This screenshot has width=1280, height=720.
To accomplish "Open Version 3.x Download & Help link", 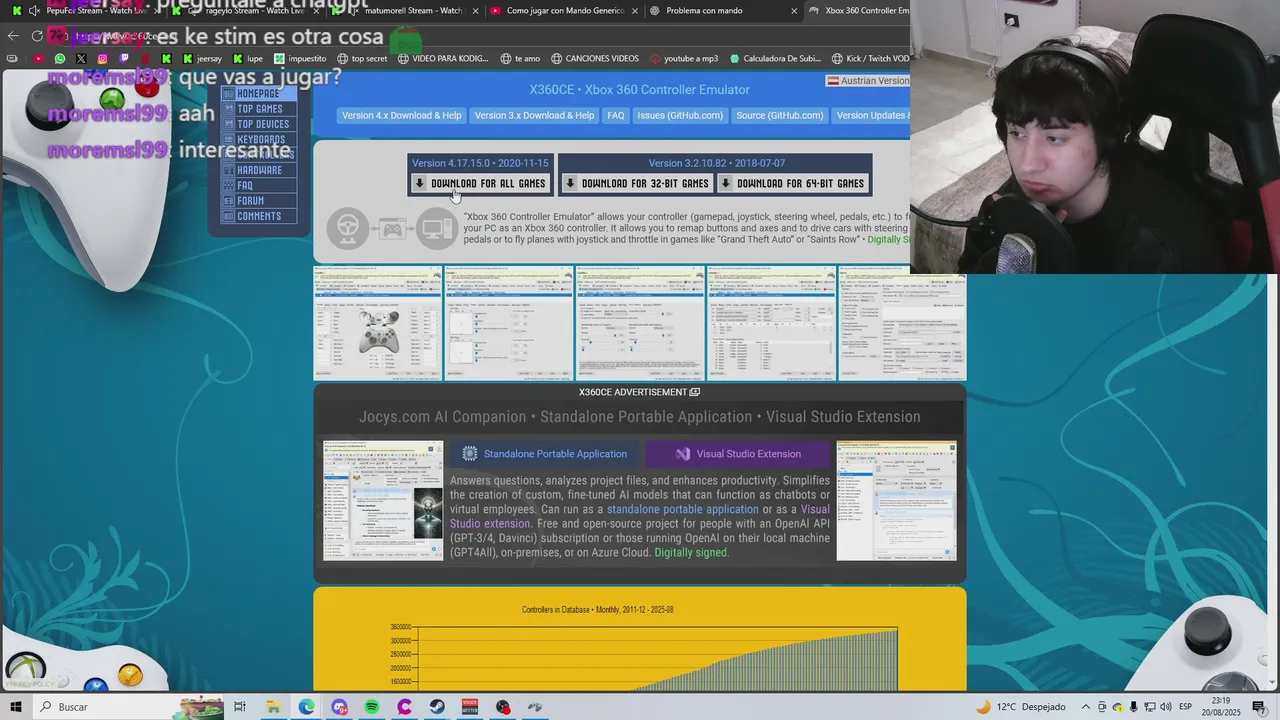I will 534,115.
